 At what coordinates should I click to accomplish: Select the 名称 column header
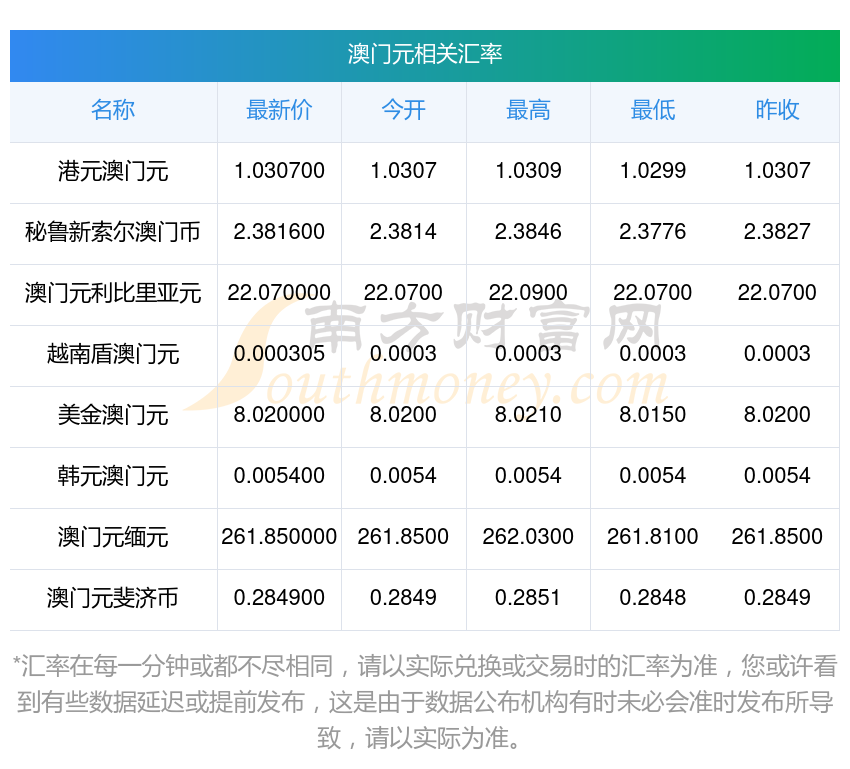(x=113, y=111)
